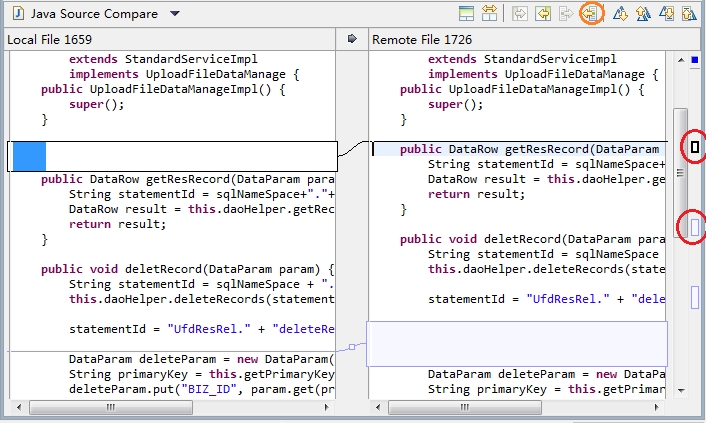Jump to the black-outlined change mark in overview ruler
This screenshot has height=423, width=706.
[695, 146]
